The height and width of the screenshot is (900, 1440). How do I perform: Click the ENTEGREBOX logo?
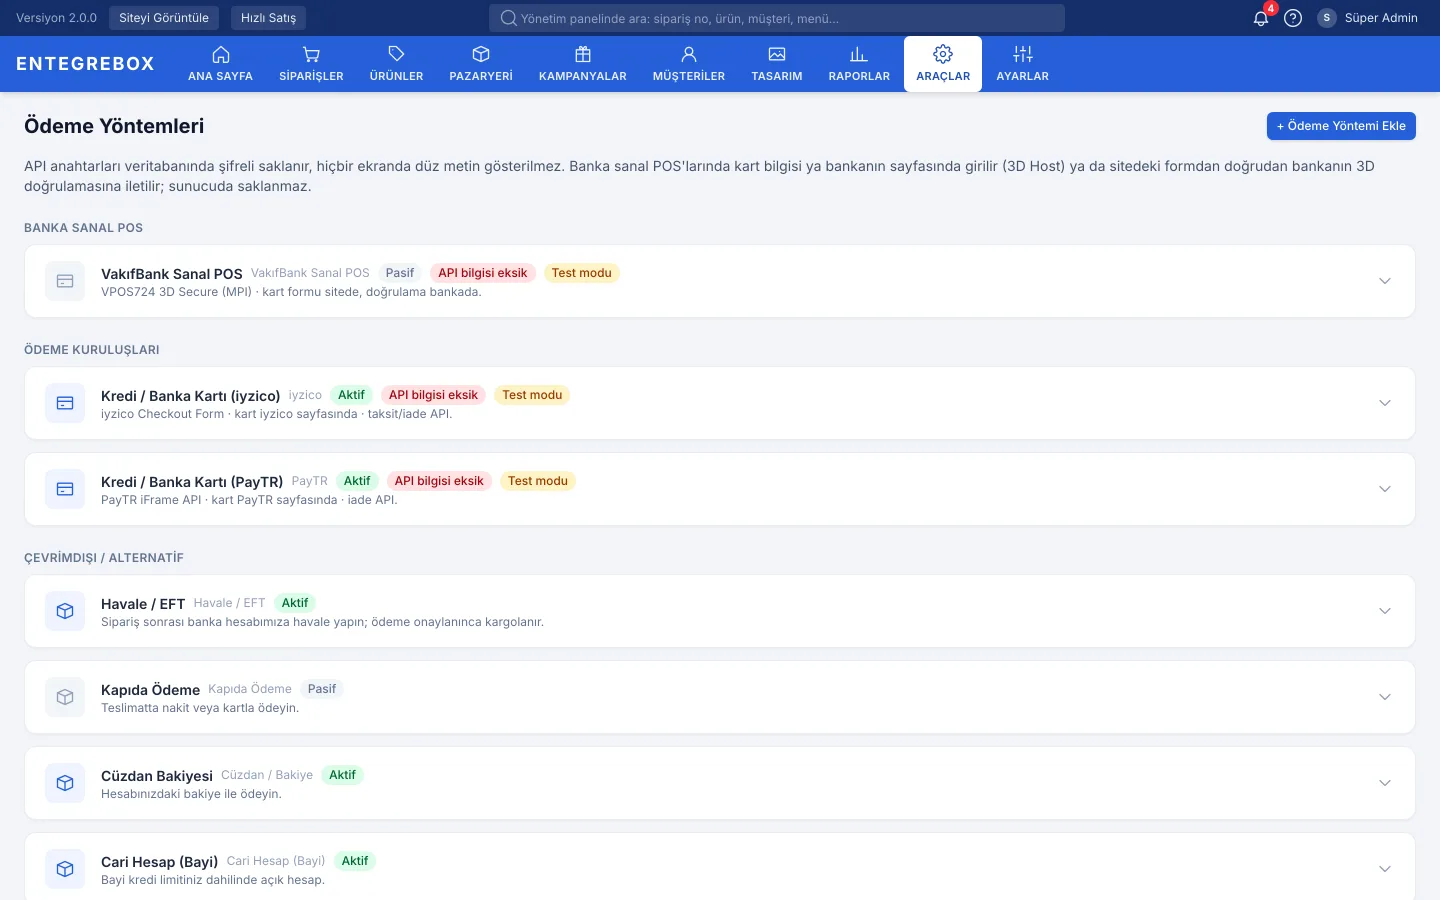pos(85,64)
